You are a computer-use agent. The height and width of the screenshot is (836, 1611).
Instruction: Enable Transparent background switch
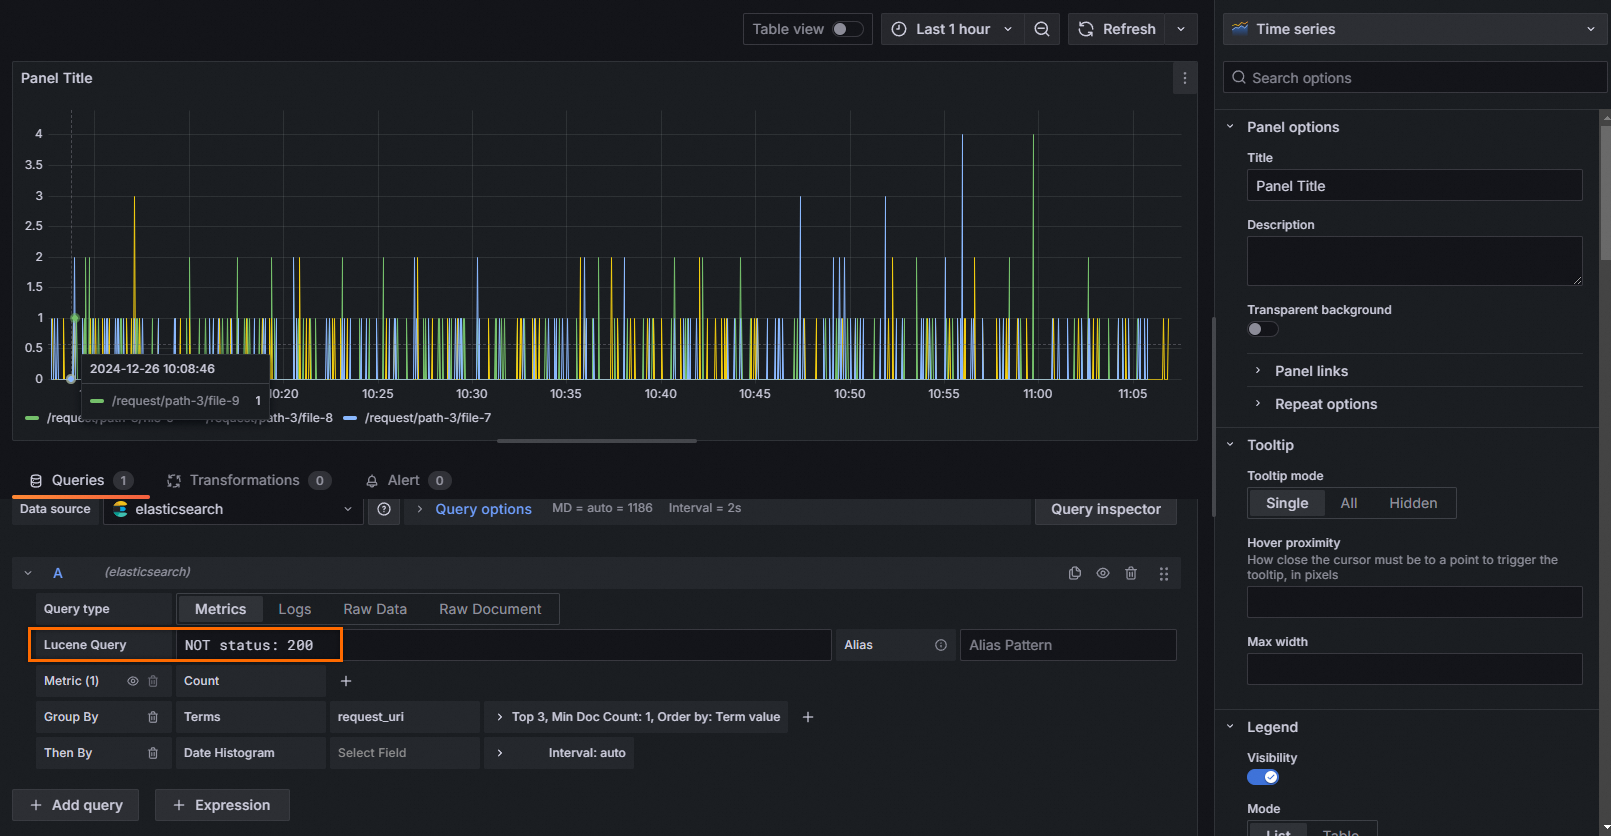[1262, 329]
